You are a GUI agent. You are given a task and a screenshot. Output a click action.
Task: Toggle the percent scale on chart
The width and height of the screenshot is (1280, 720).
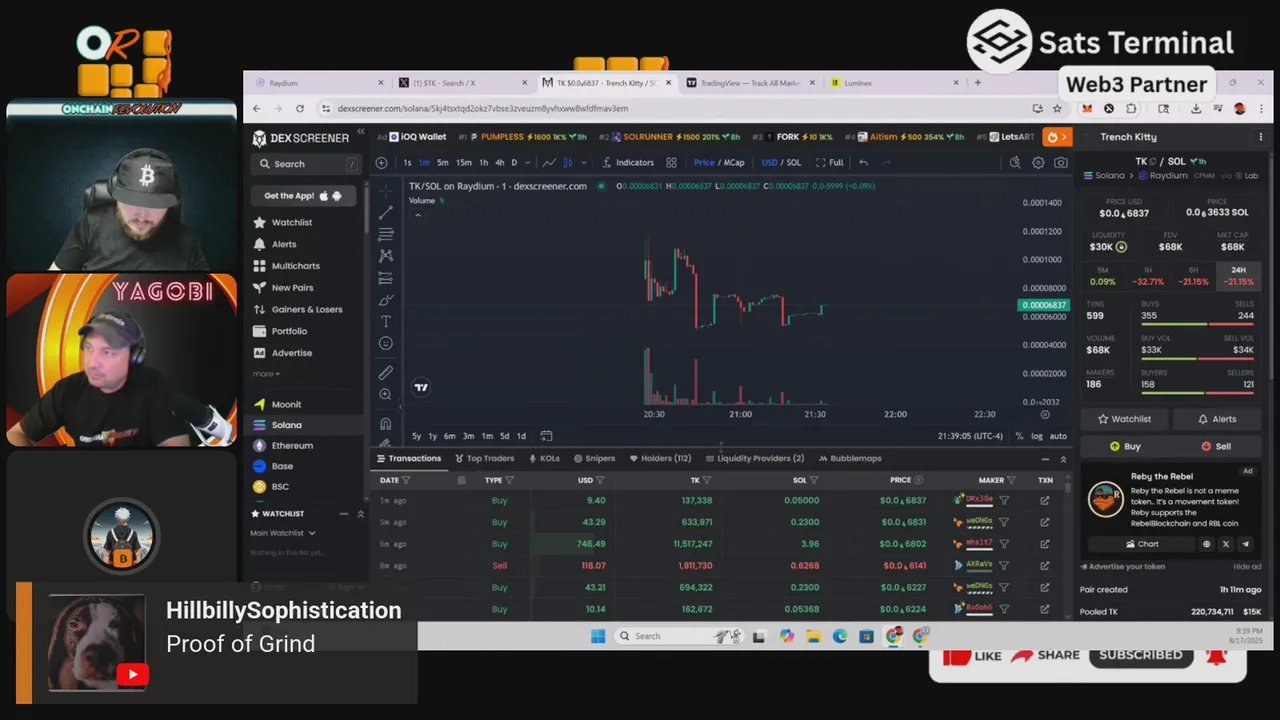tap(1019, 436)
